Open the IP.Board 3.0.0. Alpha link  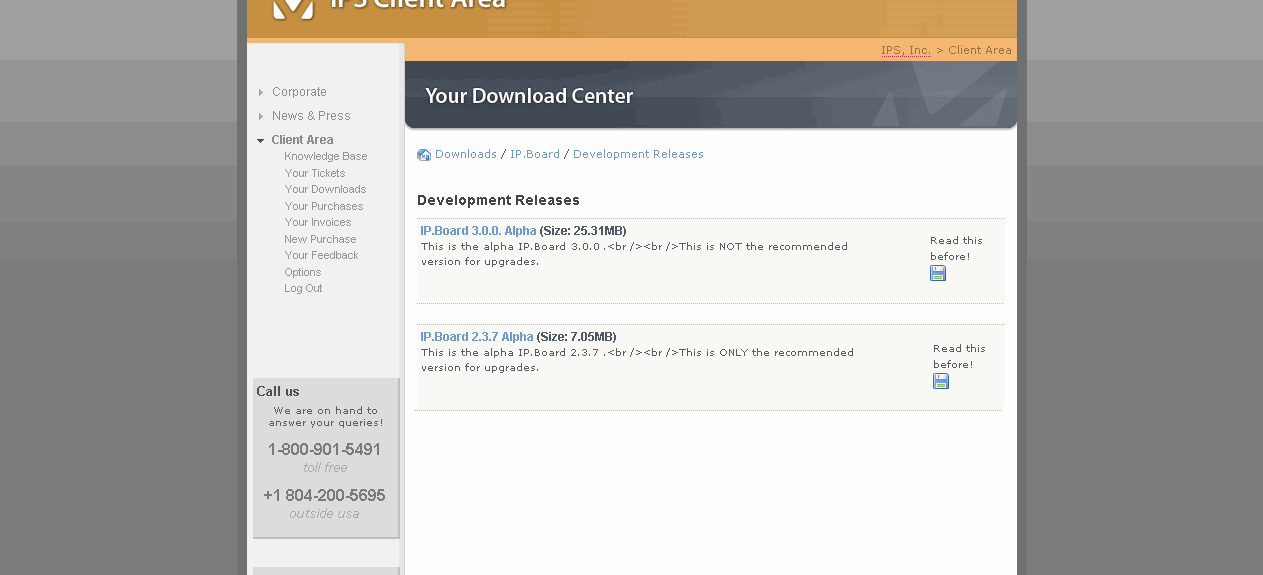click(x=478, y=231)
